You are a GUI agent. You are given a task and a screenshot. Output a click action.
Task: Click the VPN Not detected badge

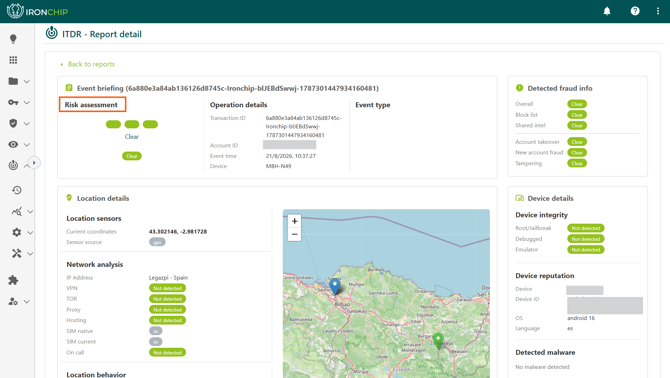point(168,288)
